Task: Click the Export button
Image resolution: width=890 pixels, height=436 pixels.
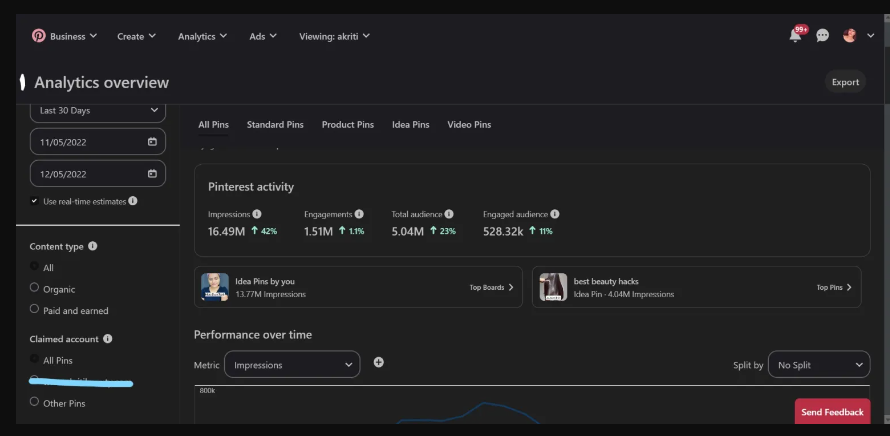Action: (845, 82)
